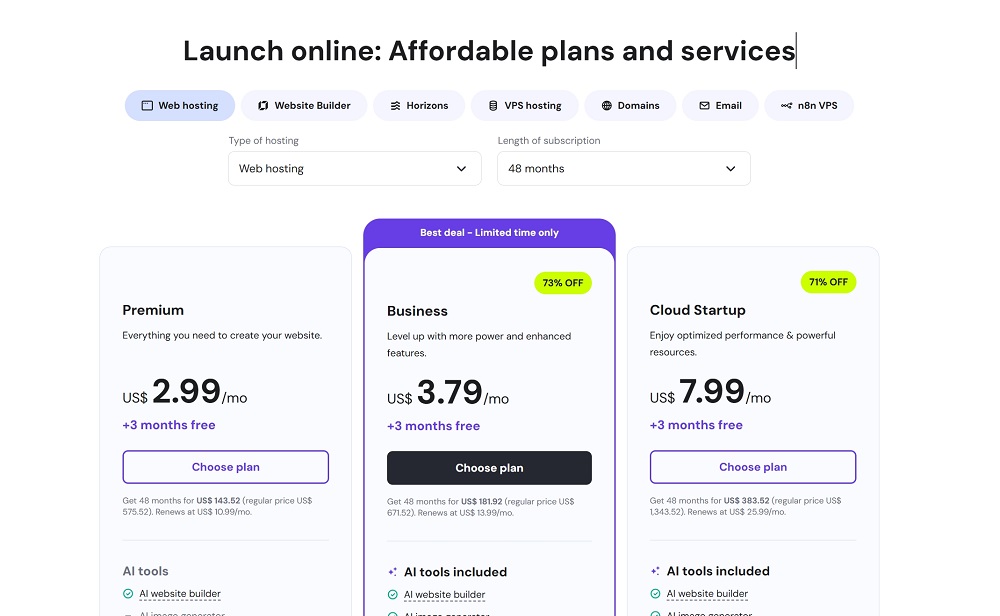
Task: Click the Web hosting tab icon
Action: tap(147, 106)
